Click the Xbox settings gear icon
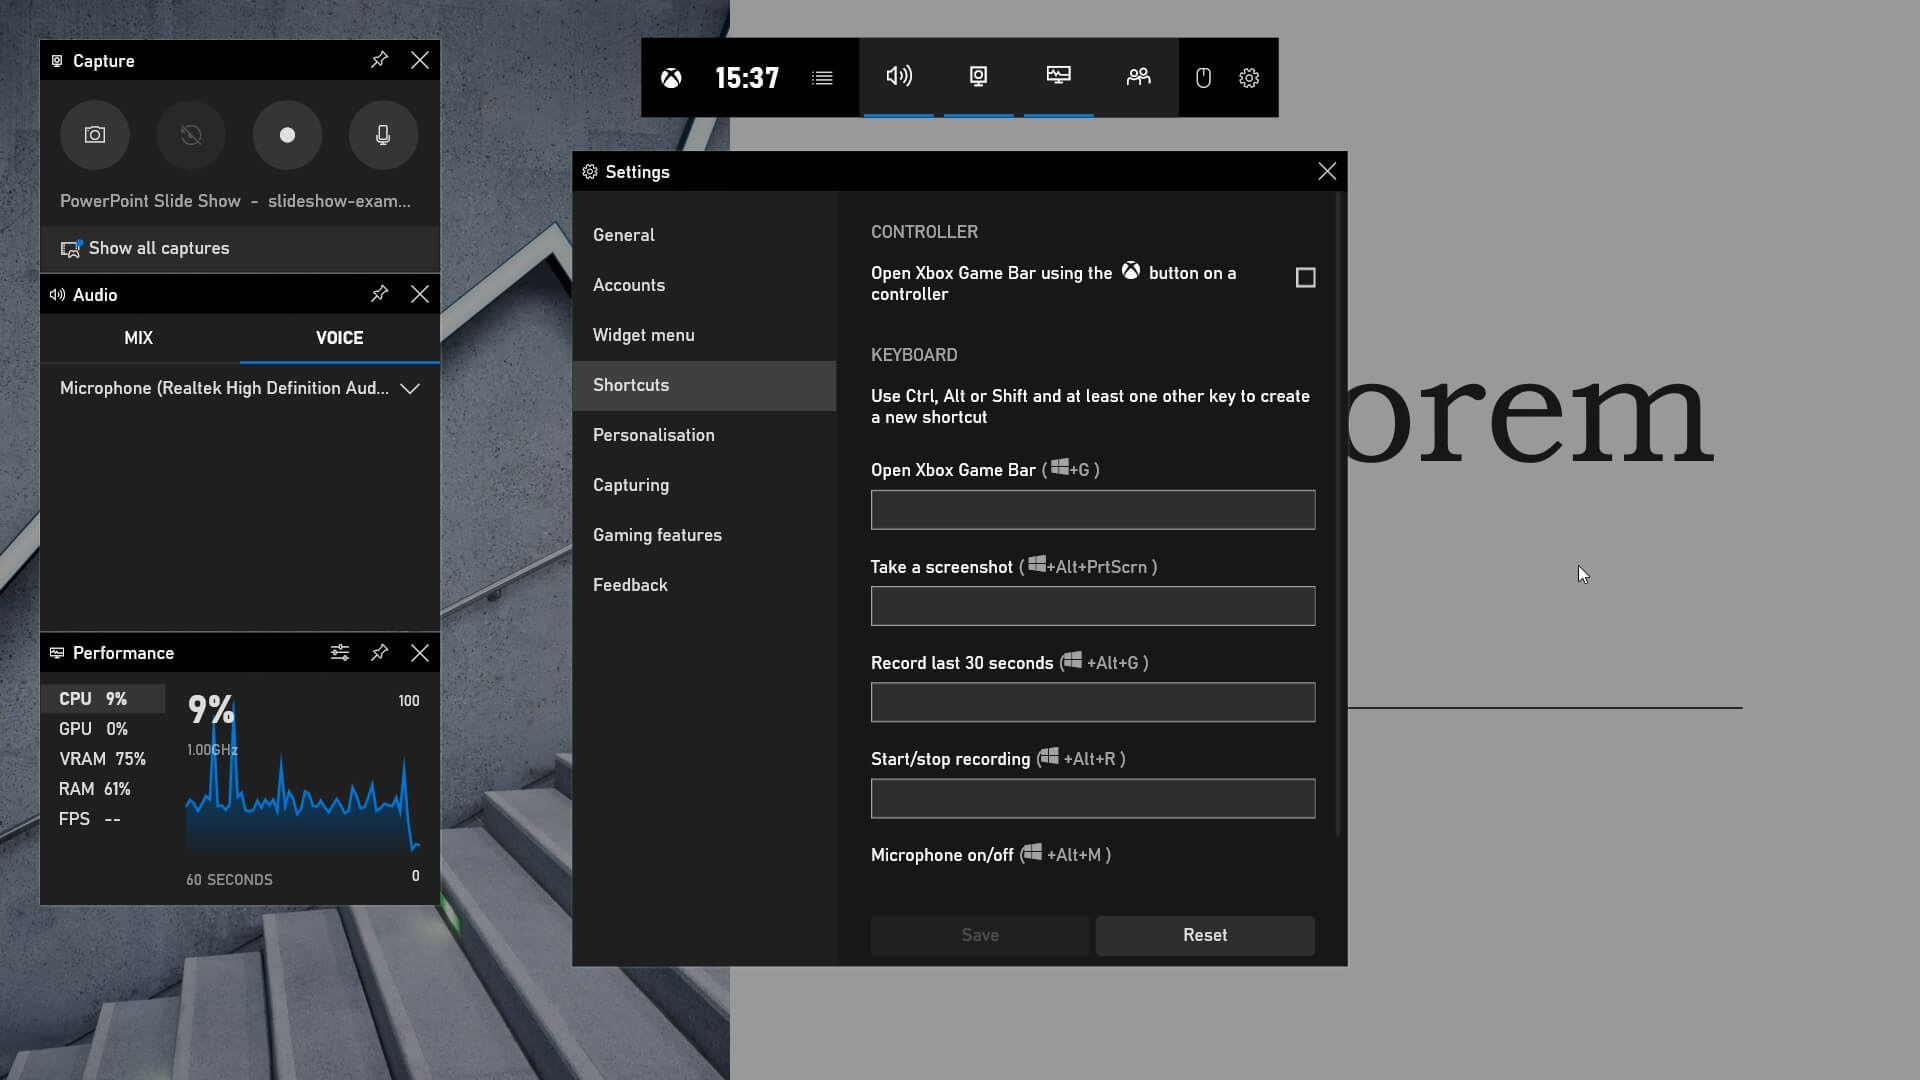This screenshot has height=1080, width=1920. point(1249,78)
